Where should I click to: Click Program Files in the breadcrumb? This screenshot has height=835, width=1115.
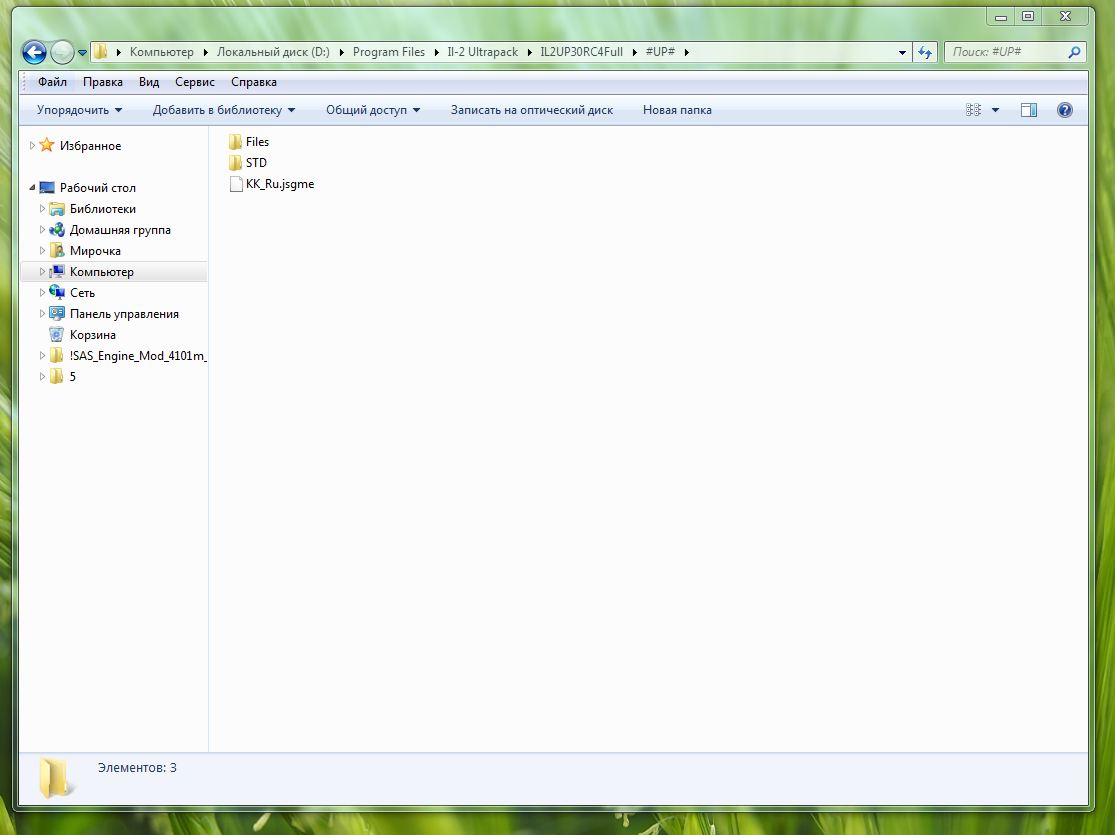388,52
